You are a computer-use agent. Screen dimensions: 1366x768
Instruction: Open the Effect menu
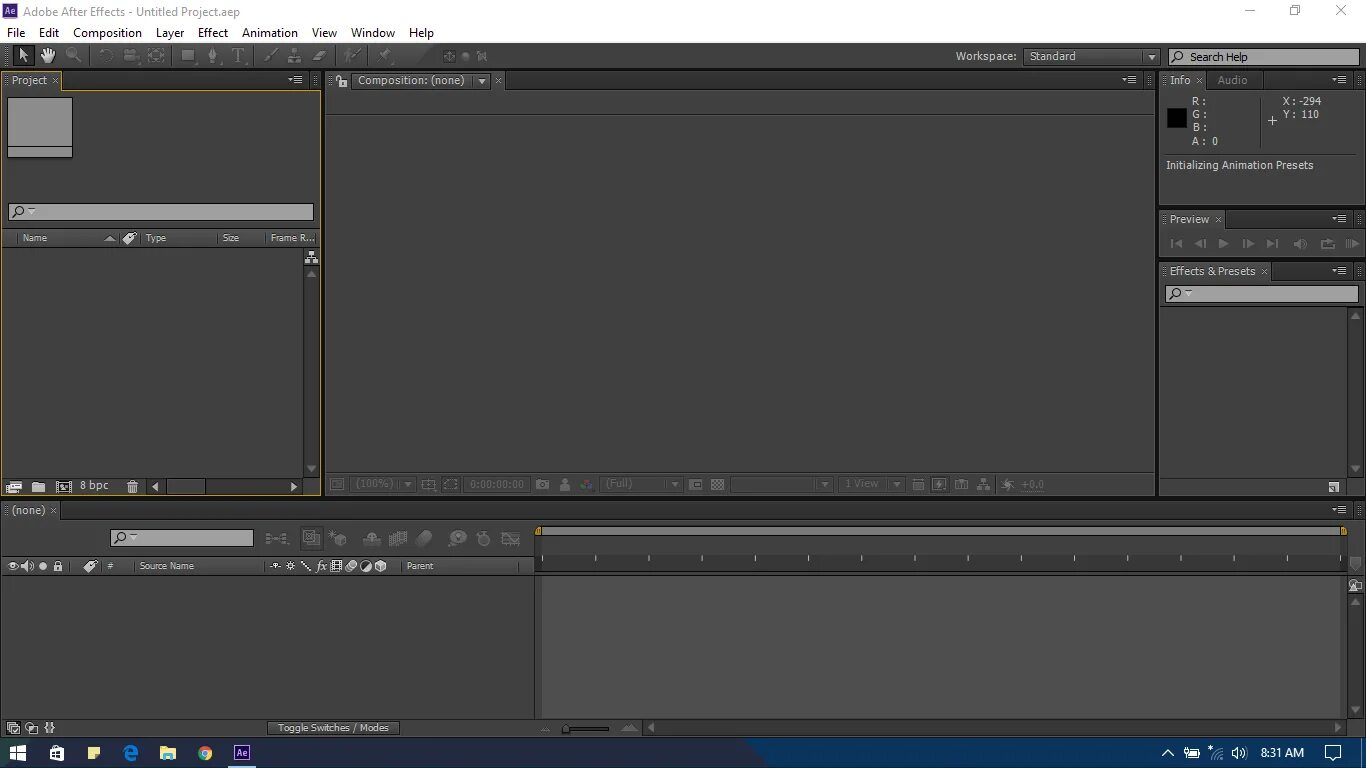[x=213, y=33]
